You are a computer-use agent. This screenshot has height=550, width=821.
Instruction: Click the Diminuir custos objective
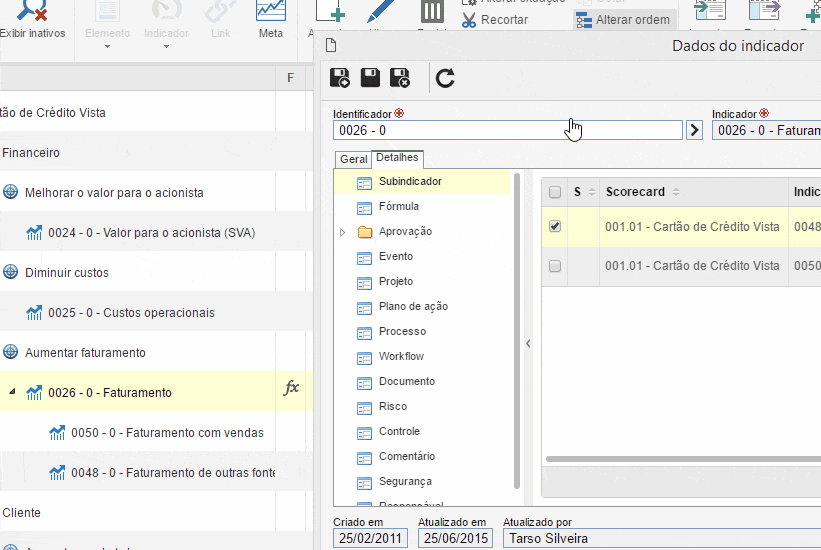click(67, 273)
